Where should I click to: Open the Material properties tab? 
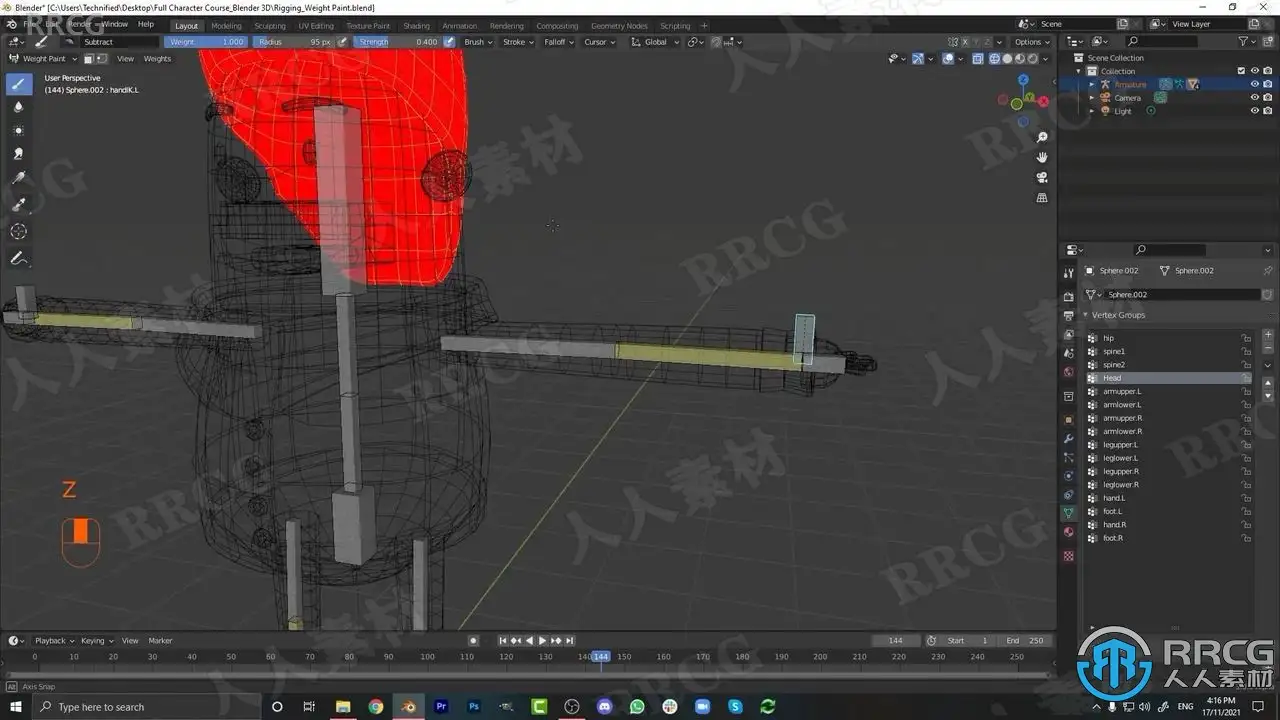[1068, 532]
